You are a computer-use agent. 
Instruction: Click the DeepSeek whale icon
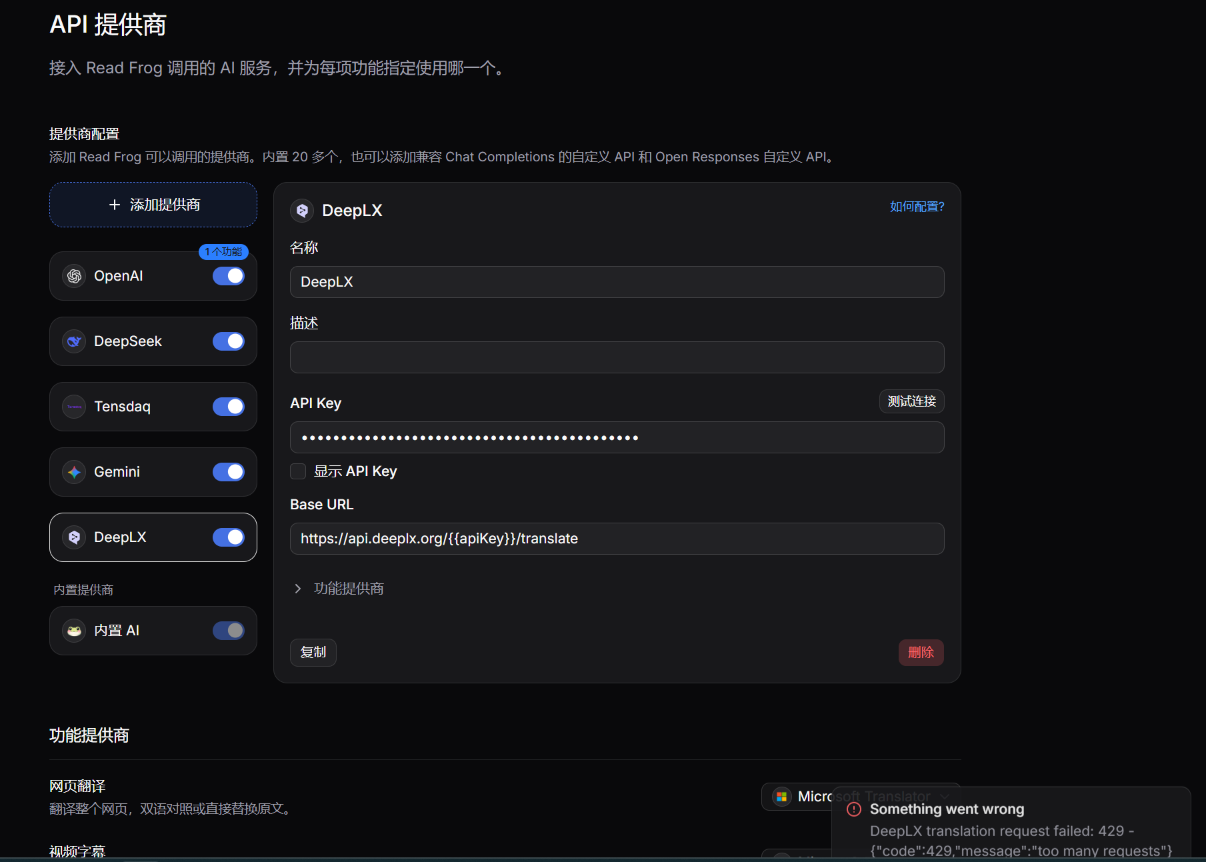point(74,341)
